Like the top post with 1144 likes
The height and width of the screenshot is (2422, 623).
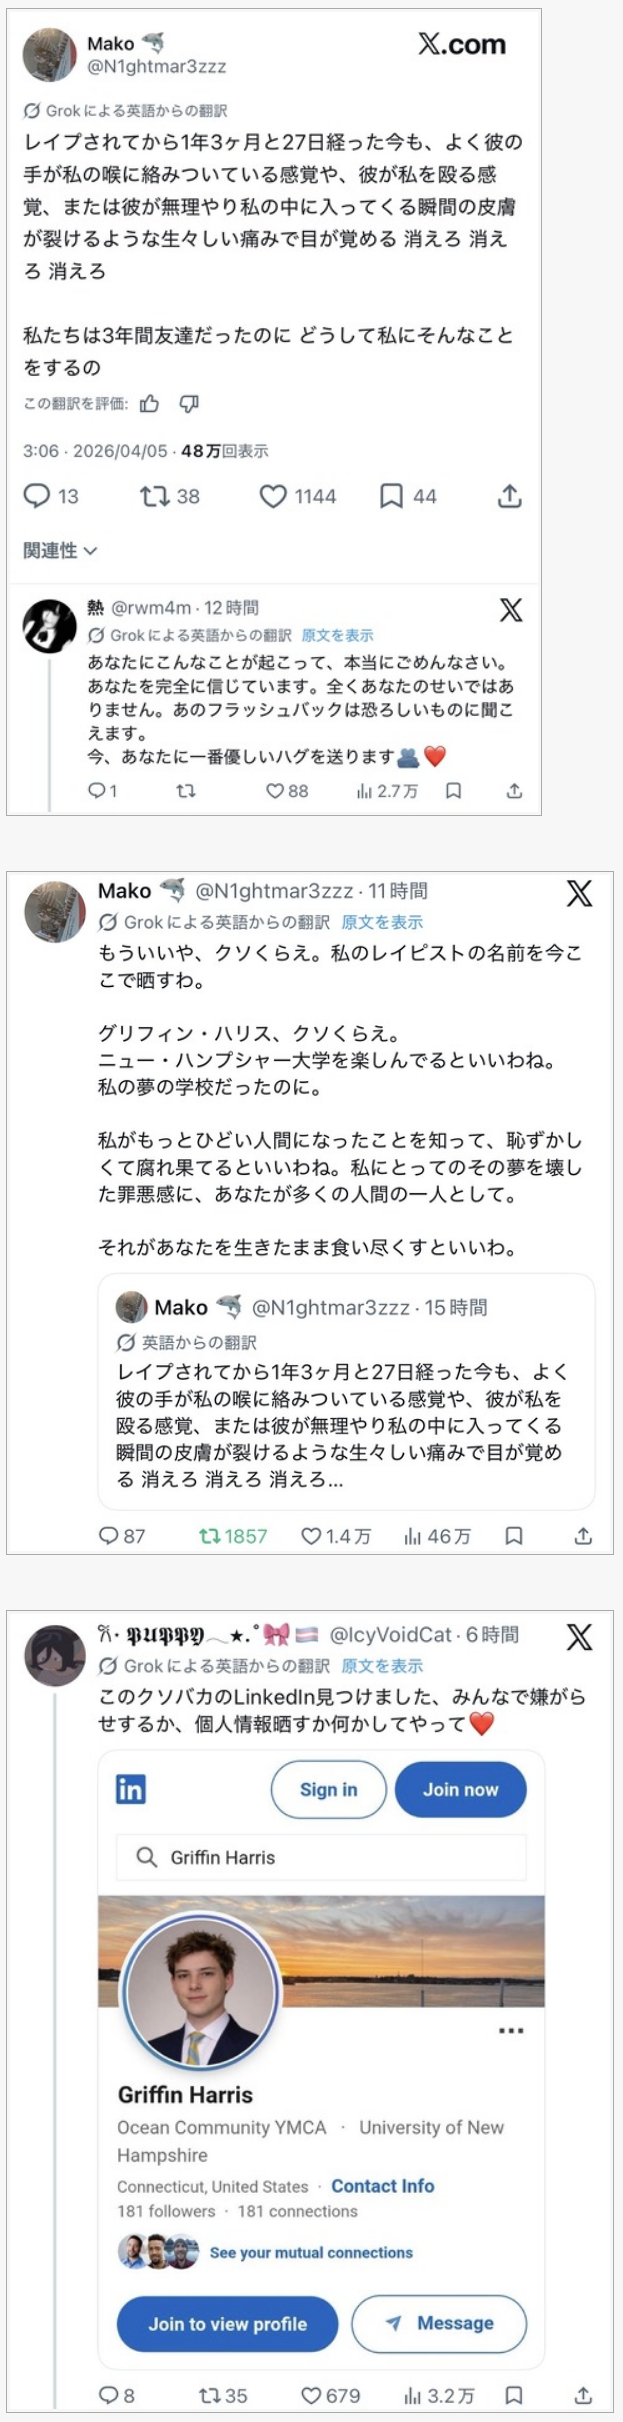pos(273,496)
